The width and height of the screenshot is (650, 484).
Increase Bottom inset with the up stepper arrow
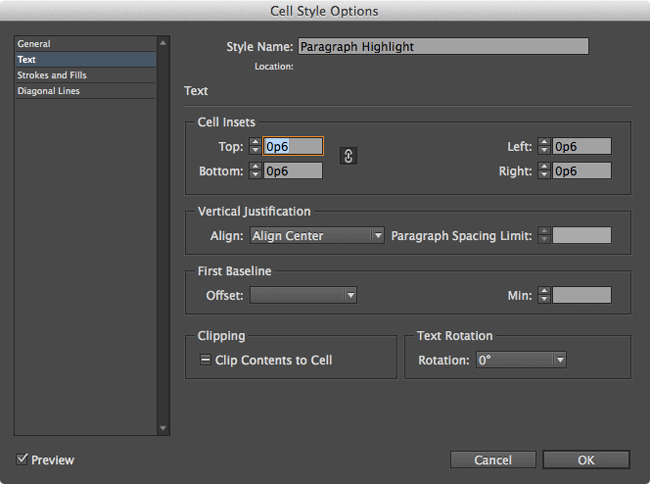click(x=255, y=167)
